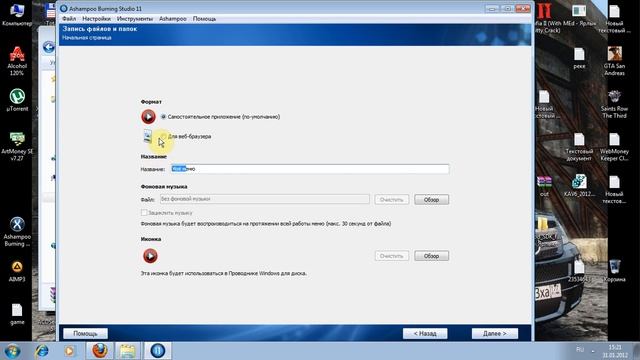The image size is (640, 360).
Task: Open Alcohol 120% desktop icon
Action: tap(17, 61)
